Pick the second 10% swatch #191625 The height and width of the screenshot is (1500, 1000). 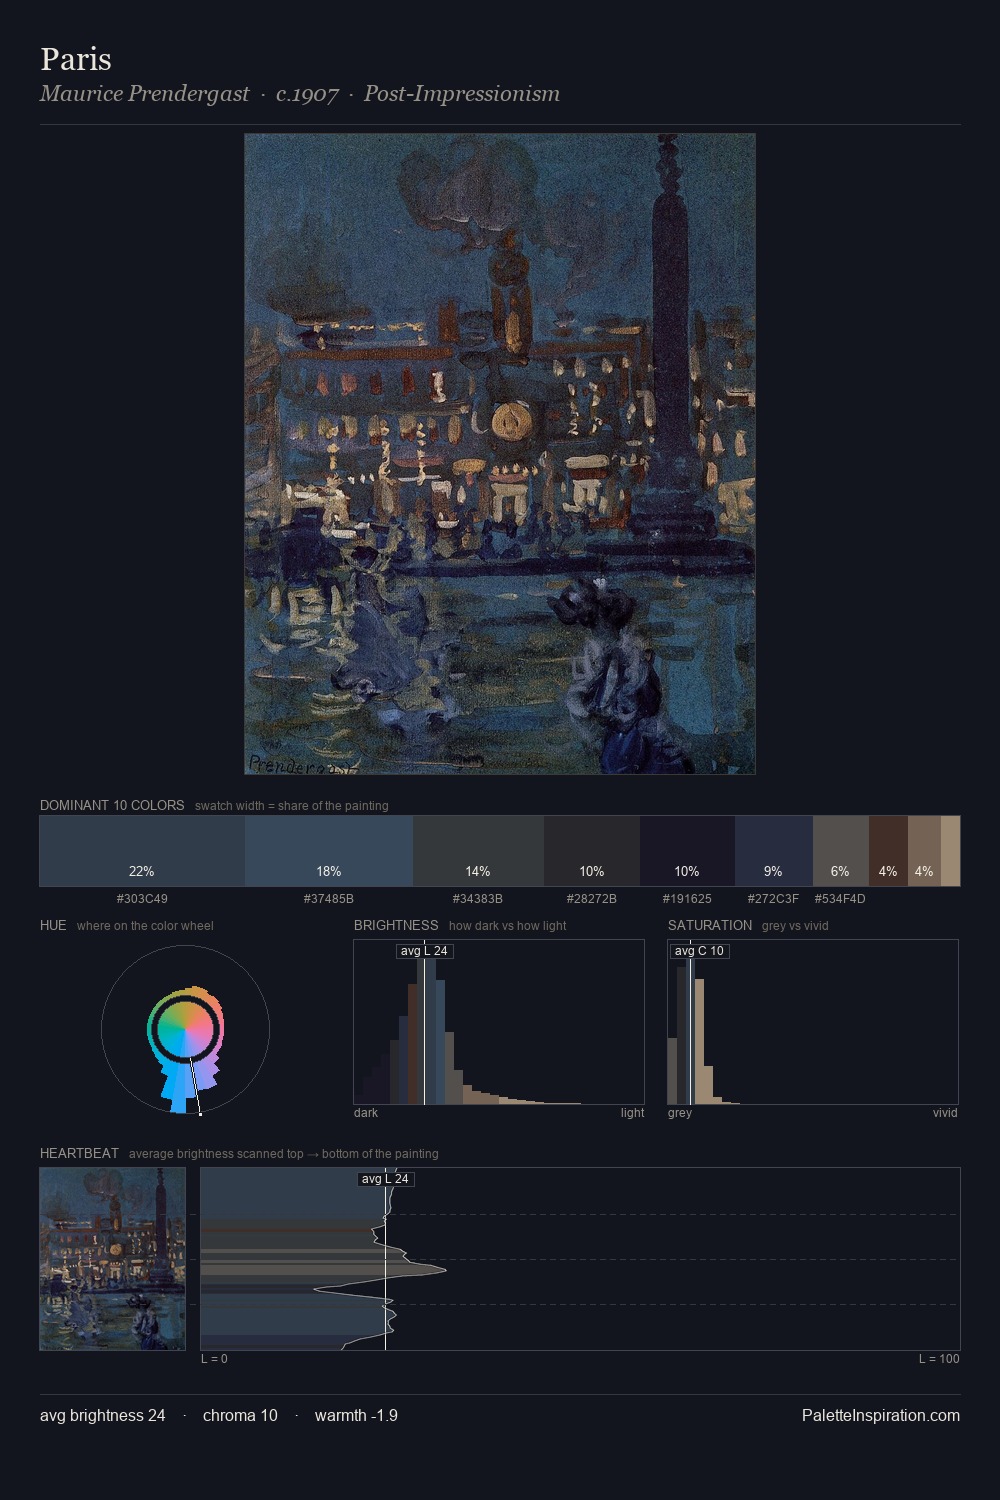687,851
